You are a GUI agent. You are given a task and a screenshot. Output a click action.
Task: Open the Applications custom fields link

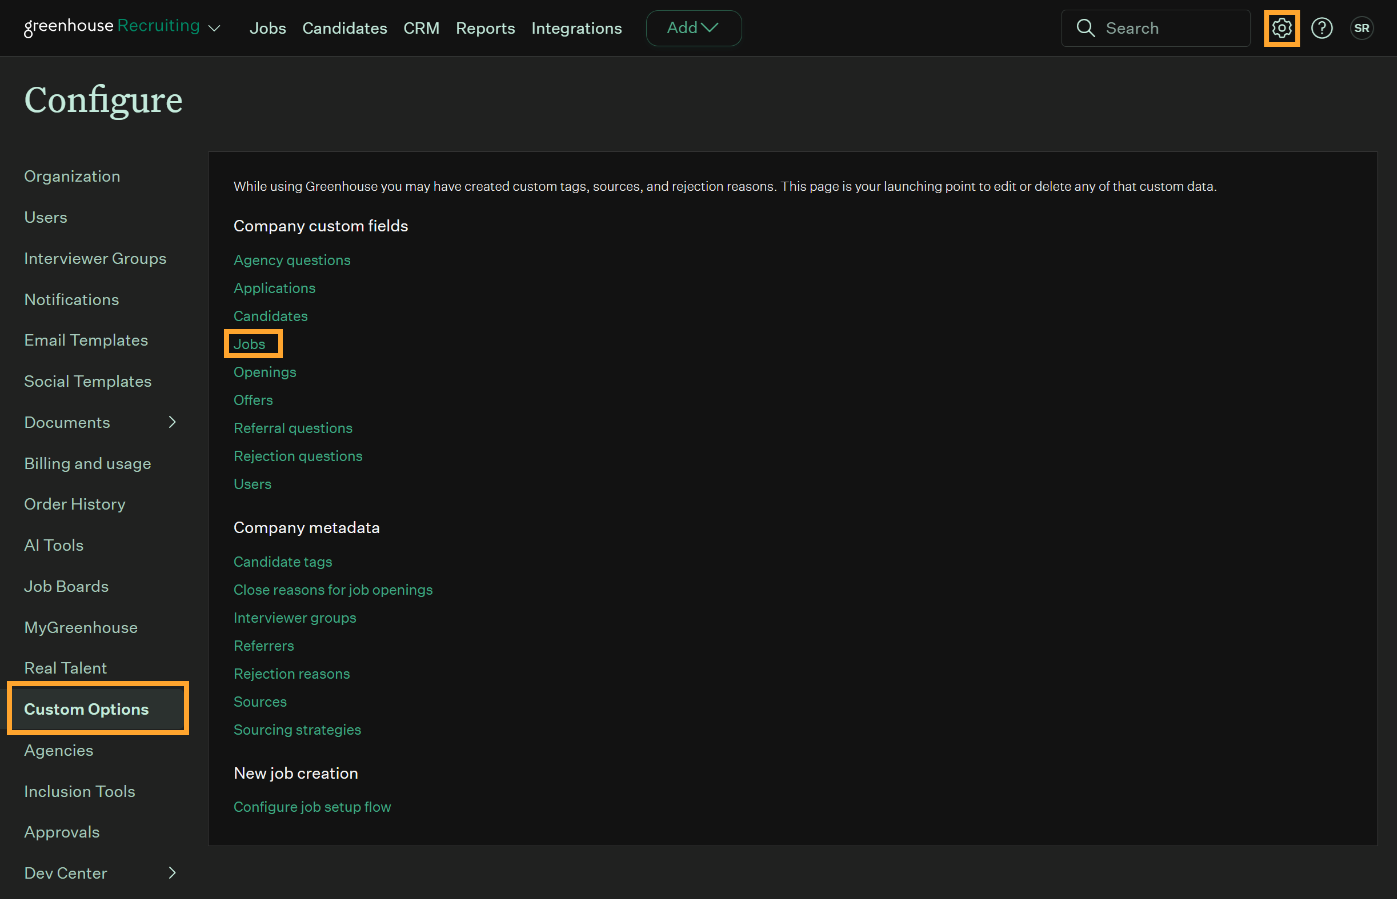click(x=274, y=288)
